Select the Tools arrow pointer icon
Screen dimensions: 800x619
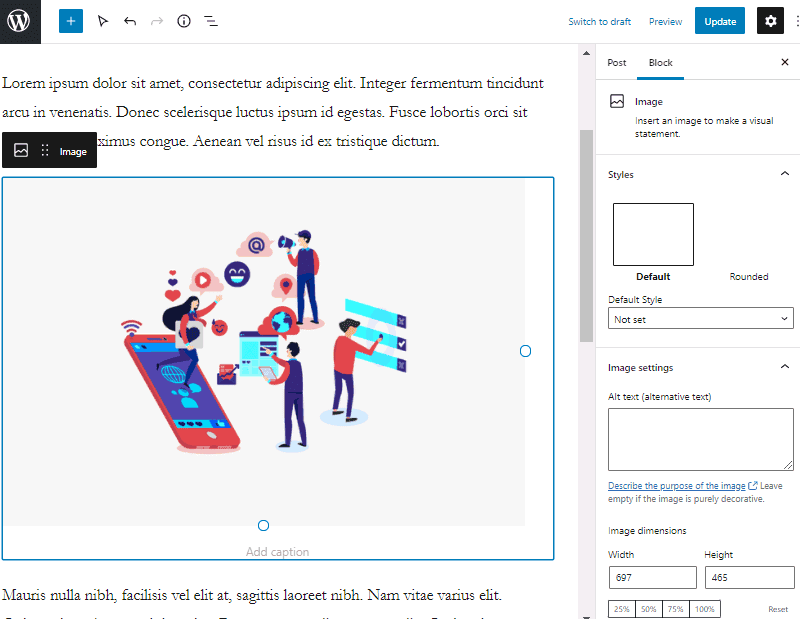(103, 21)
